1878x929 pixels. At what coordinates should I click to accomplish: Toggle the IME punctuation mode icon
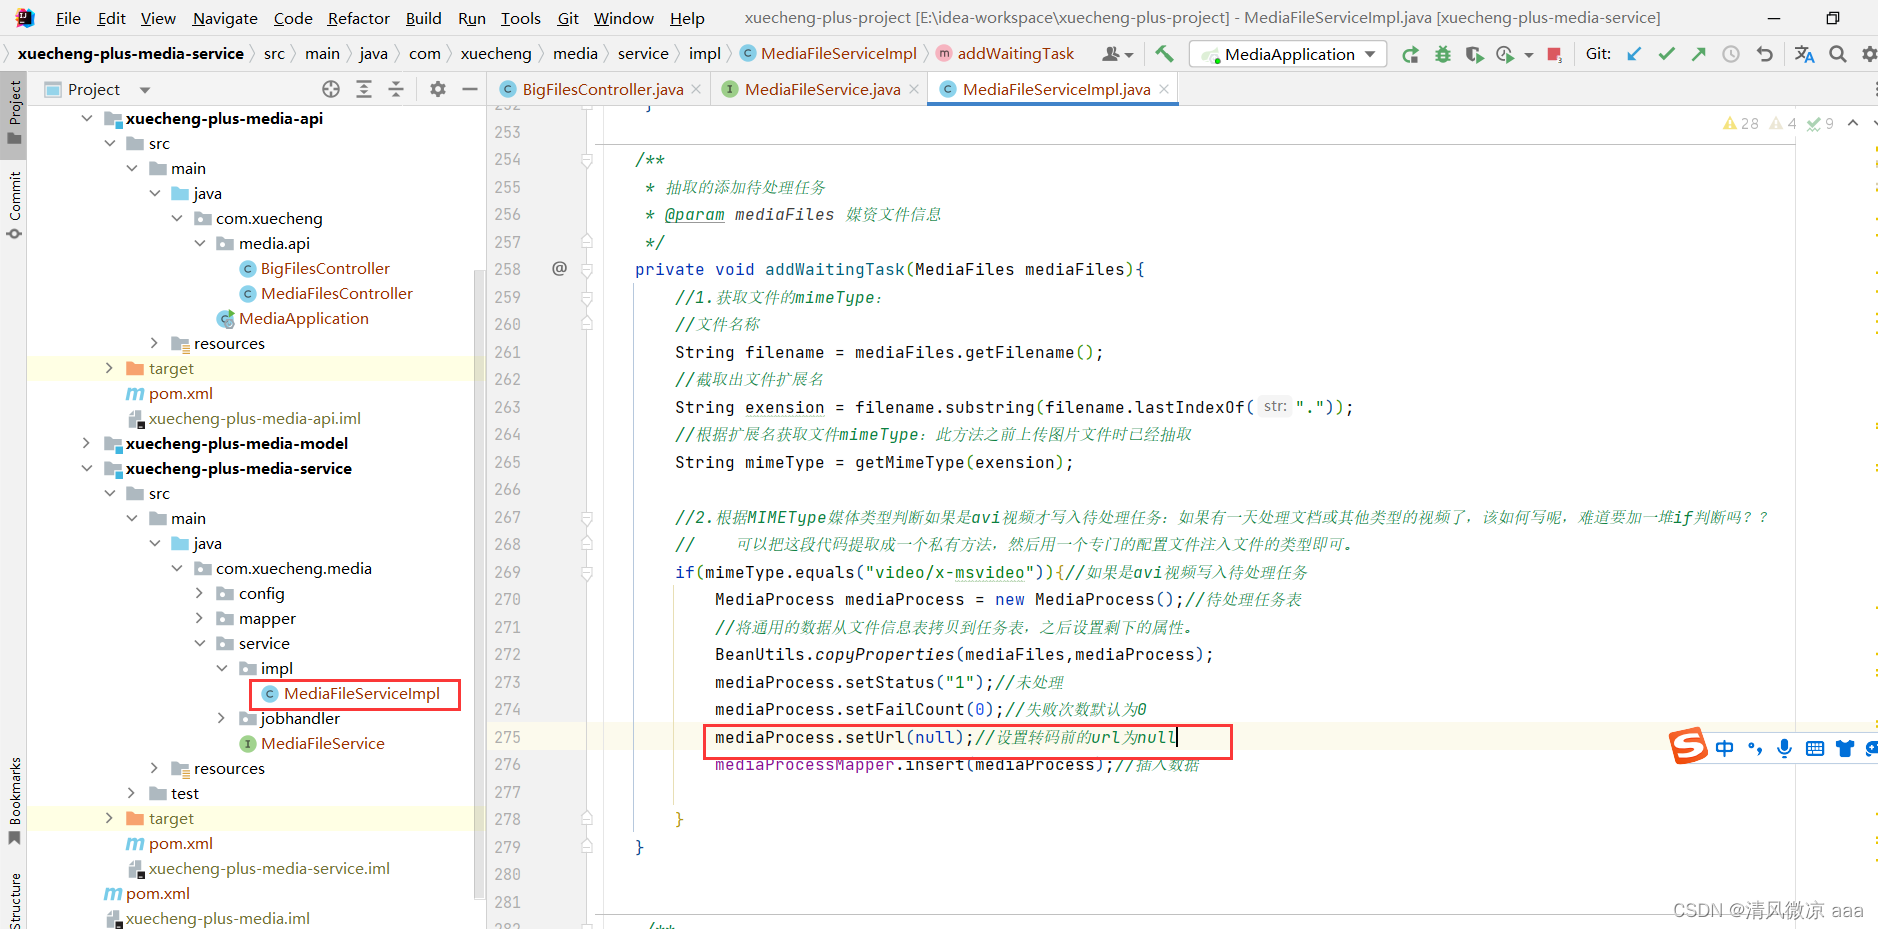point(1755,748)
